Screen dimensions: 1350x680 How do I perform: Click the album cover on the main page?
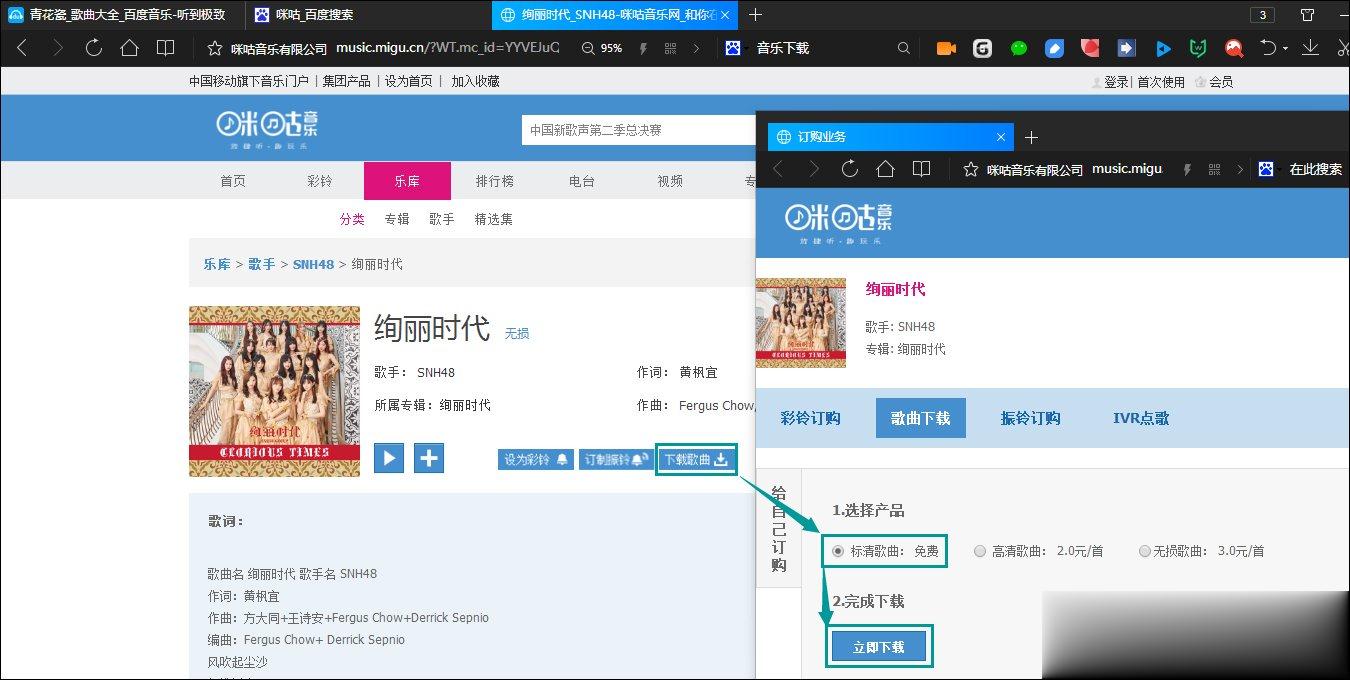pyautogui.click(x=274, y=391)
